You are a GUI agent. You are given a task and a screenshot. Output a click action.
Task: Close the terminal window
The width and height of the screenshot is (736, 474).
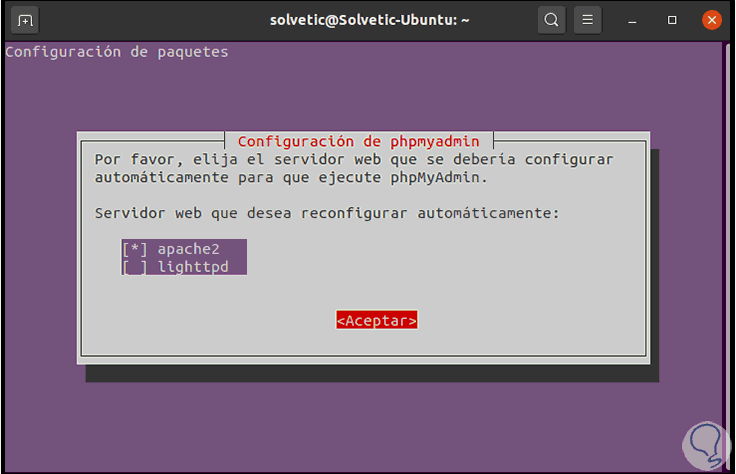[x=712, y=20]
